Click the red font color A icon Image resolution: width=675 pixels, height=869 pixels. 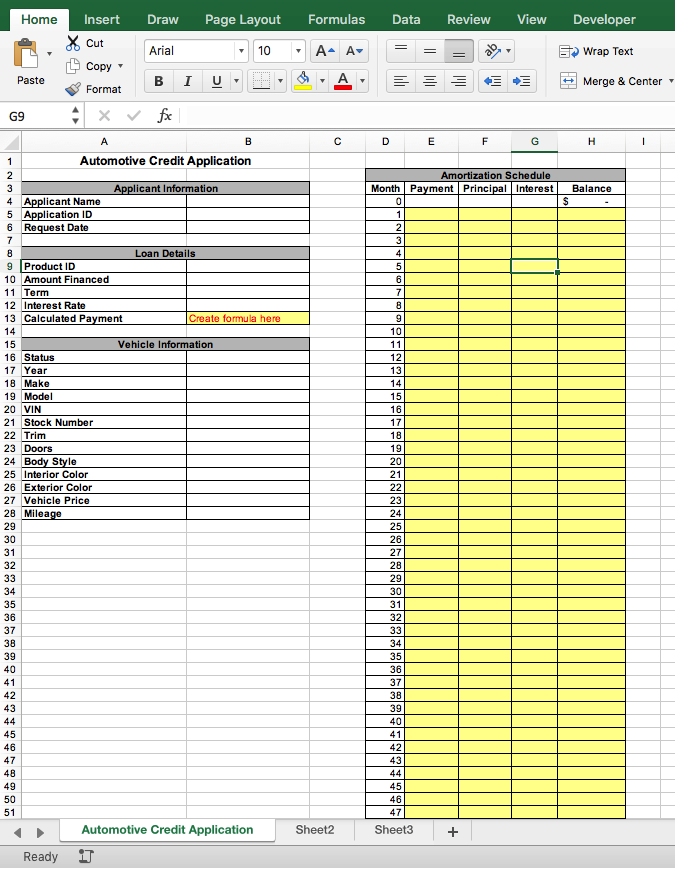click(343, 81)
